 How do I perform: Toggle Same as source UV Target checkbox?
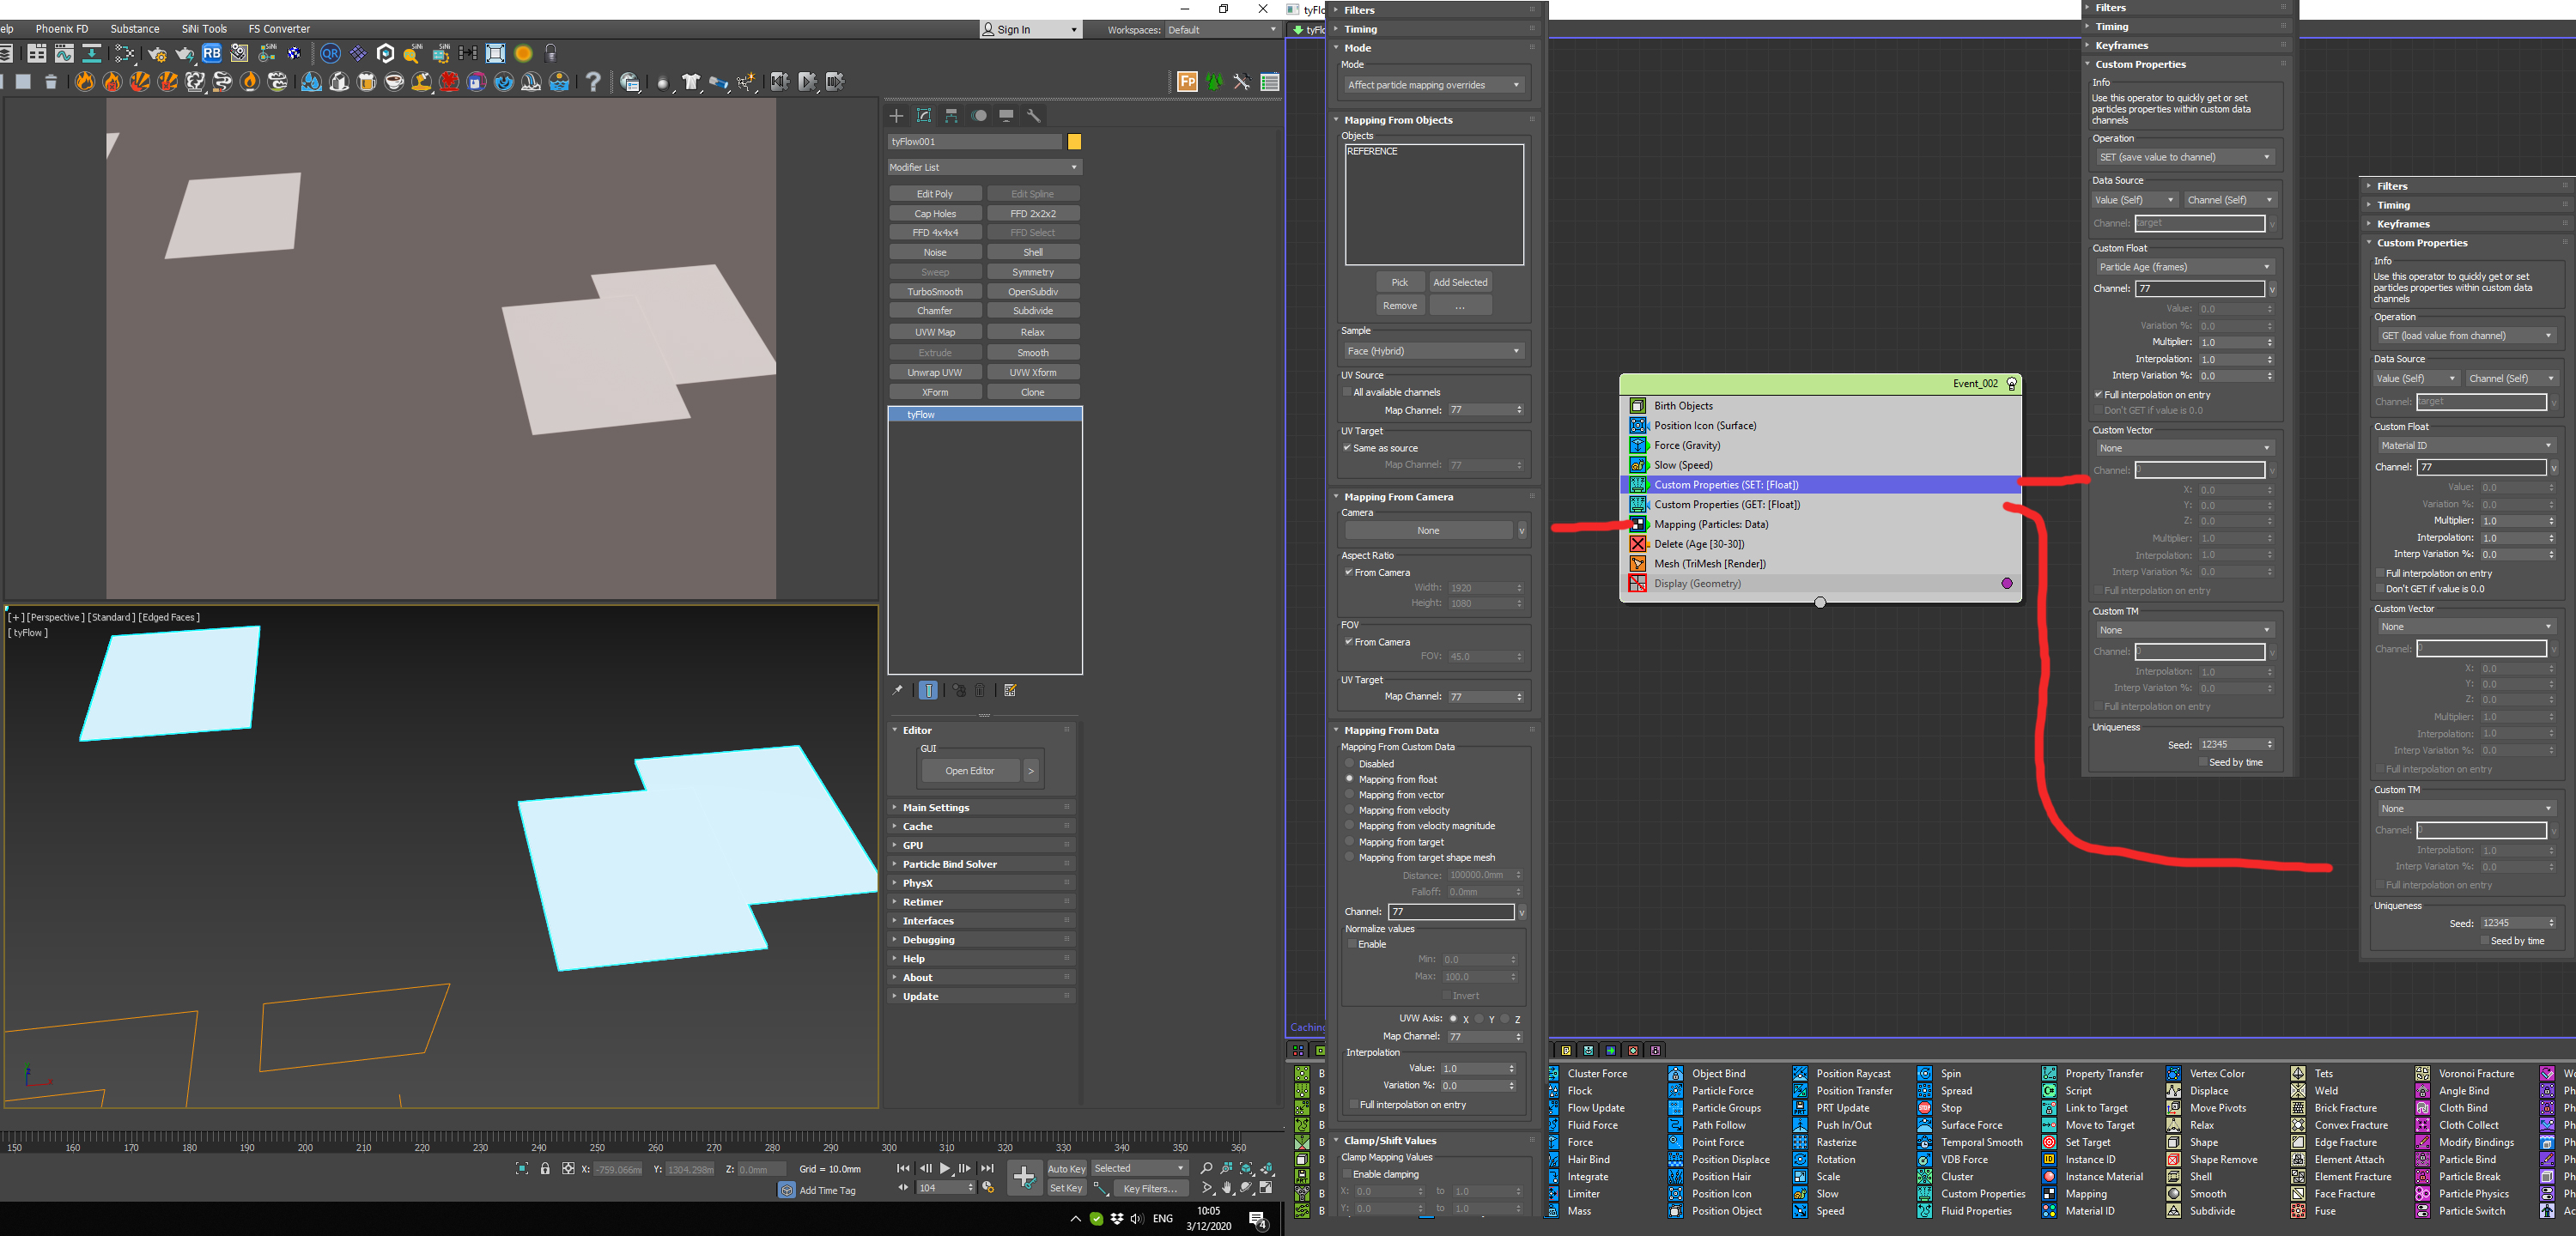point(1347,448)
